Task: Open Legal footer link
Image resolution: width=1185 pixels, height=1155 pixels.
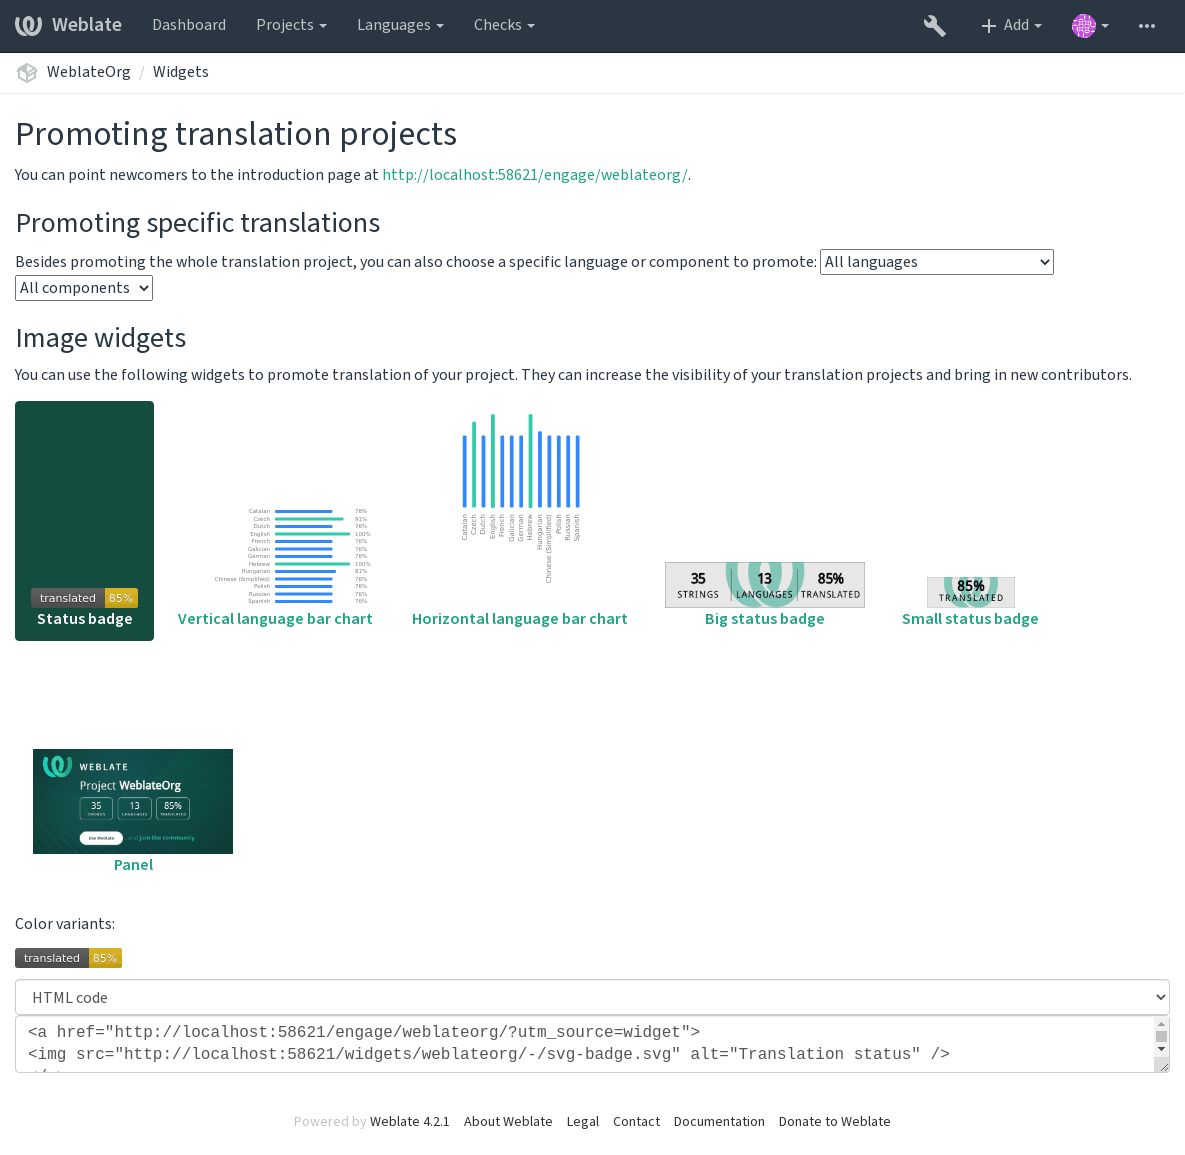Action: pos(583,1122)
